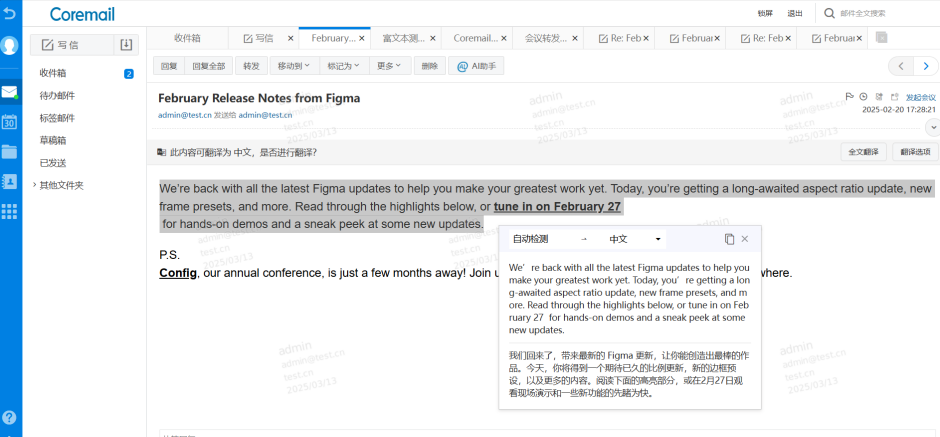Switch to the 会议转发 tab
This screenshot has height=437, width=940.
[546, 38]
